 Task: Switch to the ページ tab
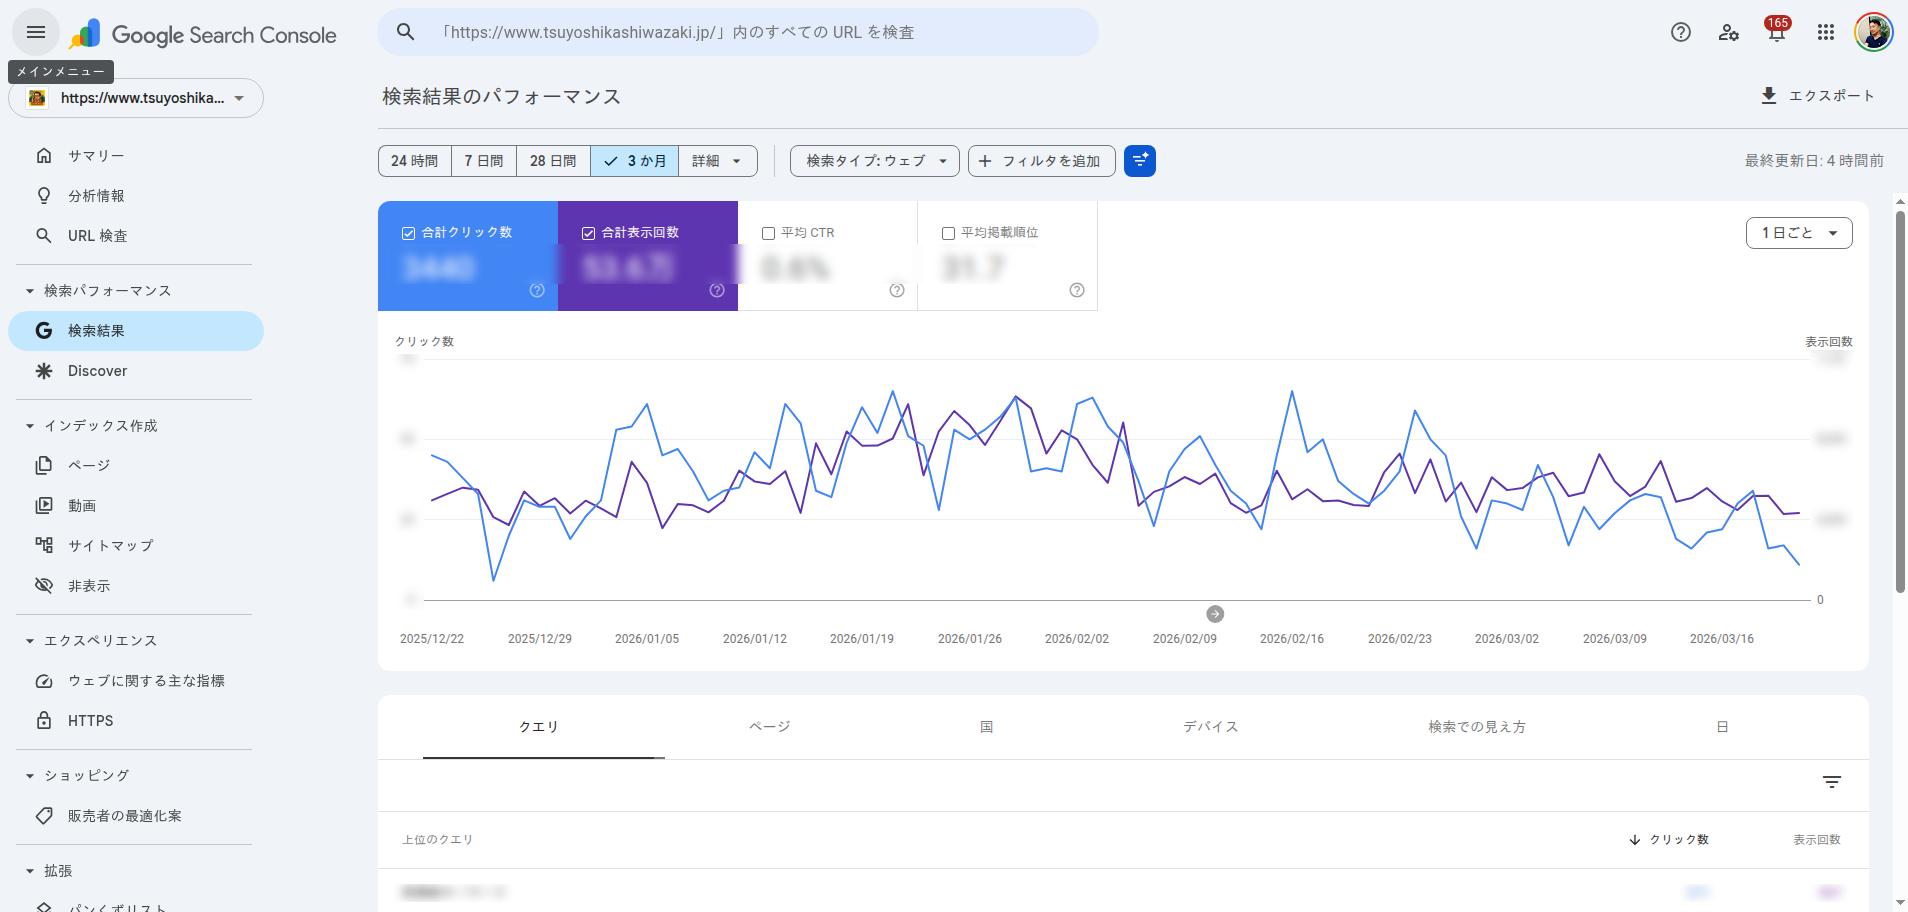pyautogui.click(x=768, y=727)
